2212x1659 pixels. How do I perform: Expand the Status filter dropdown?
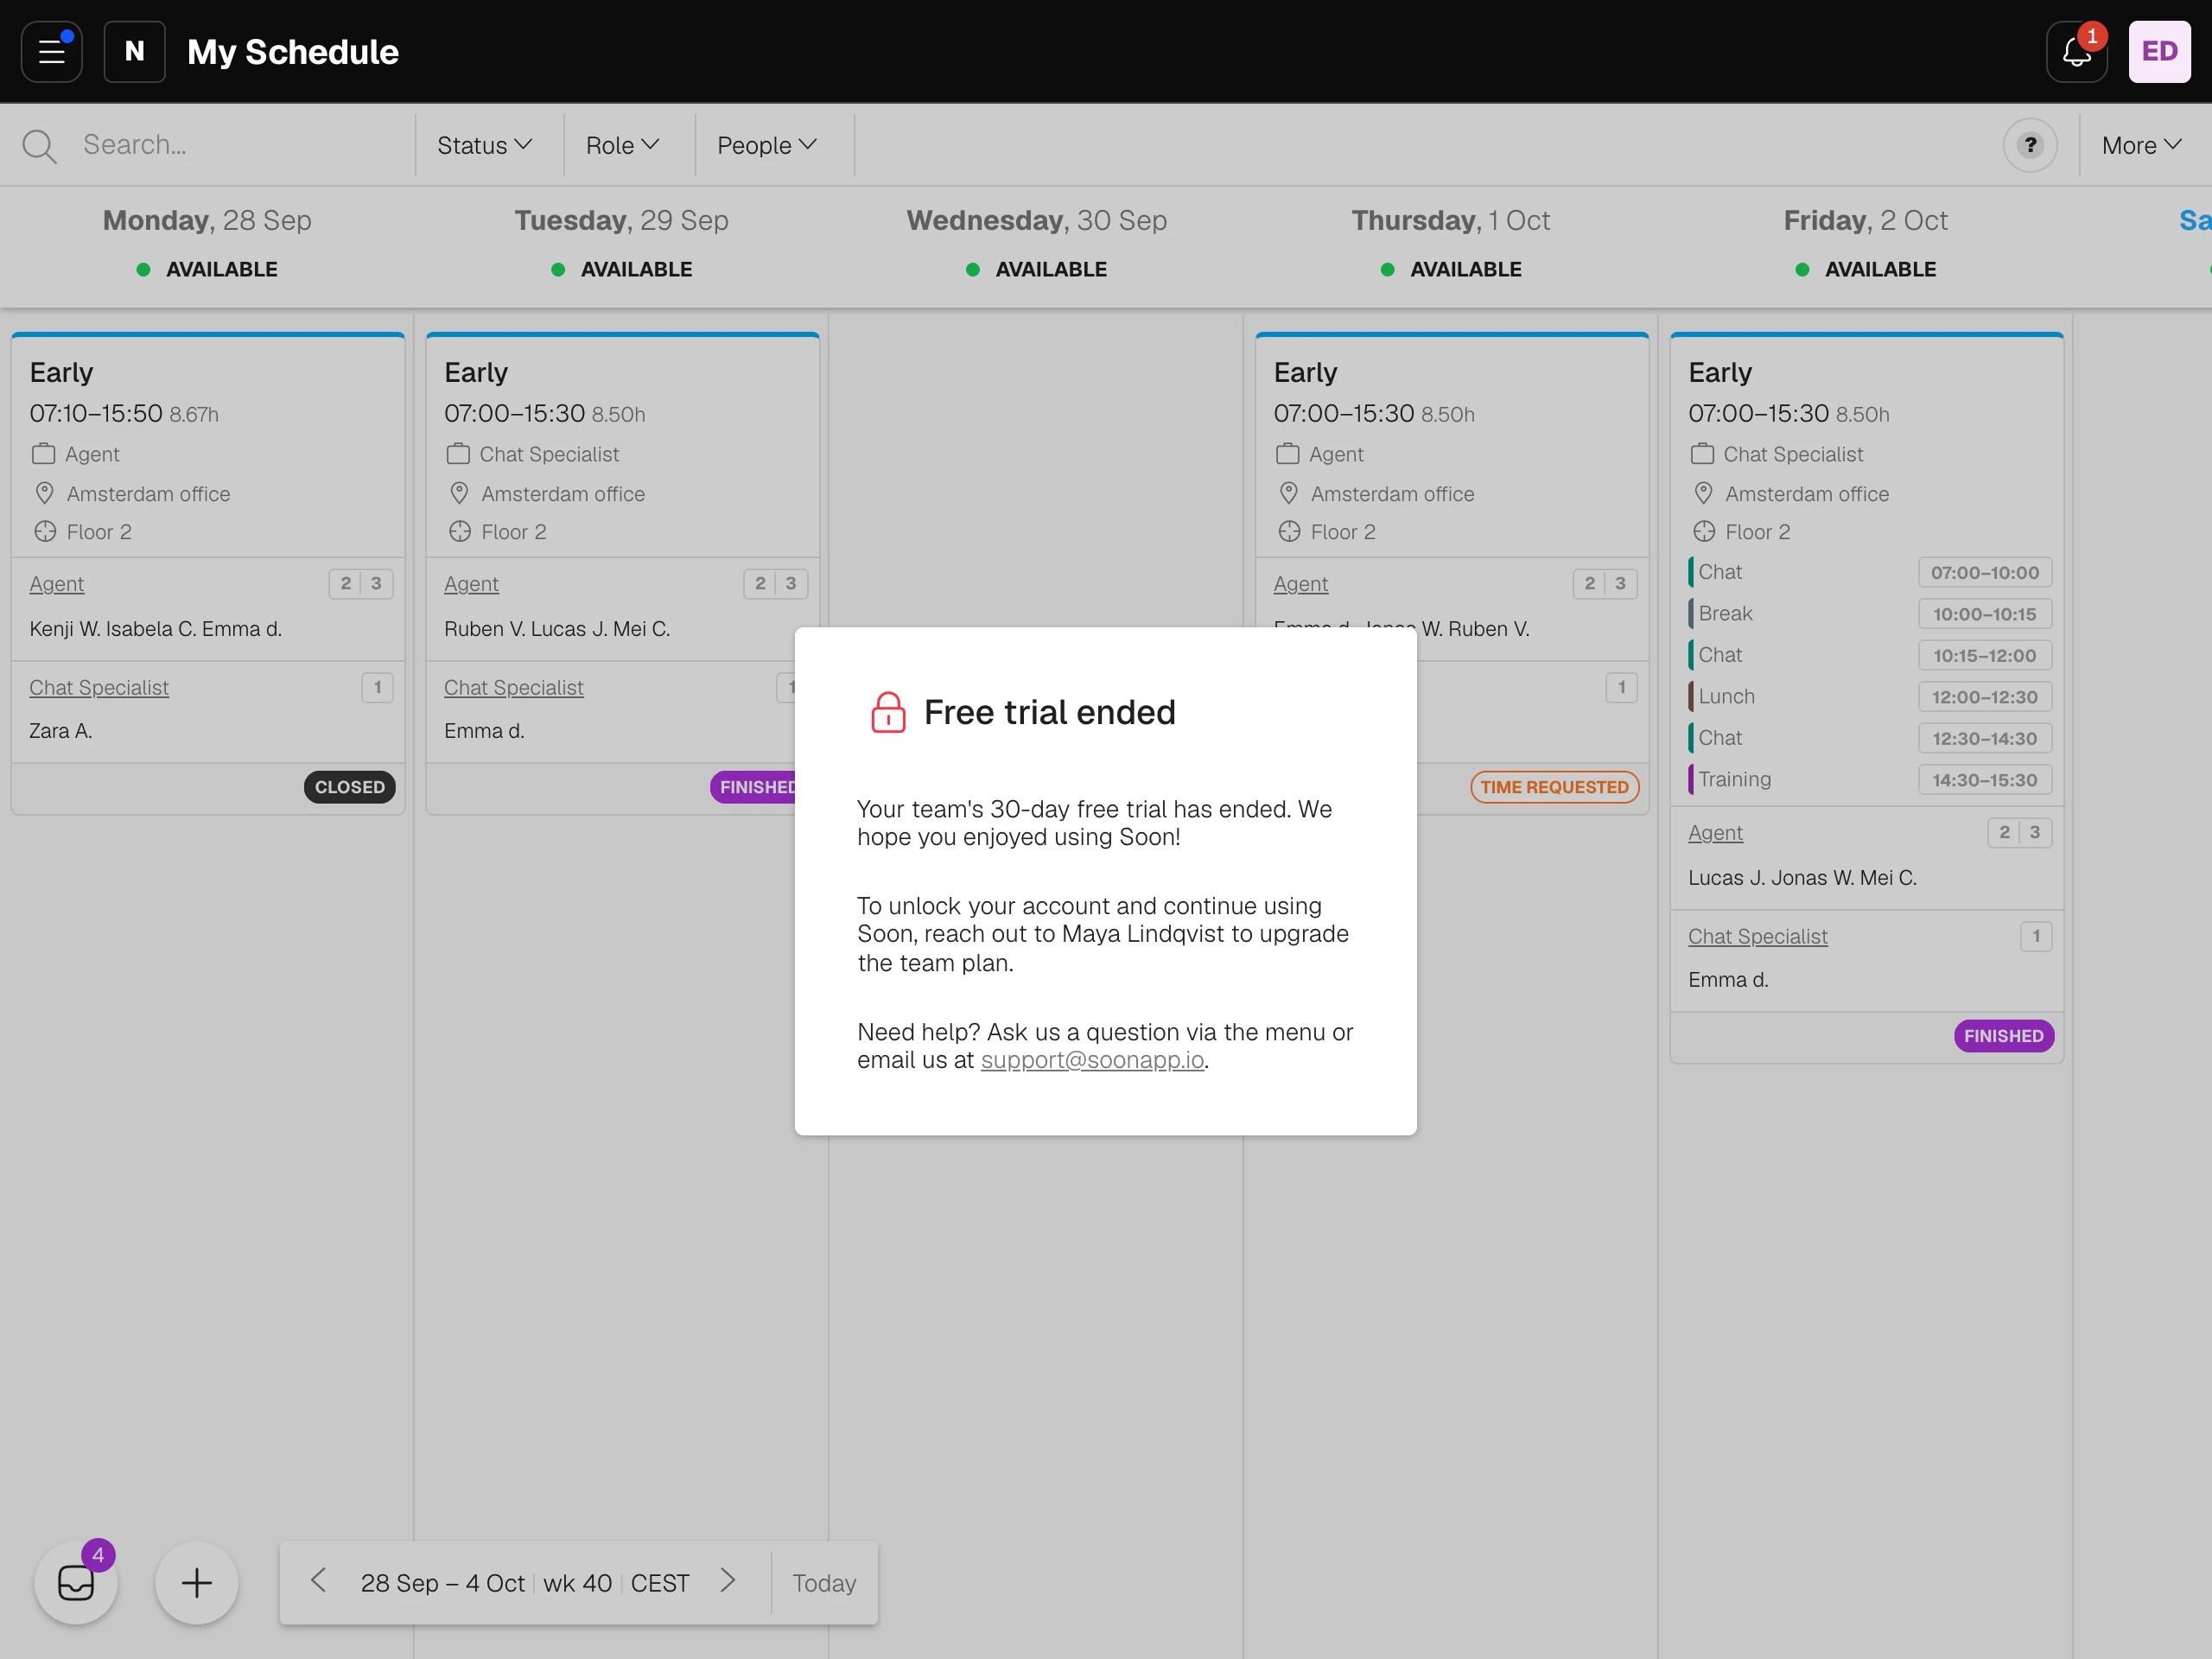(485, 145)
